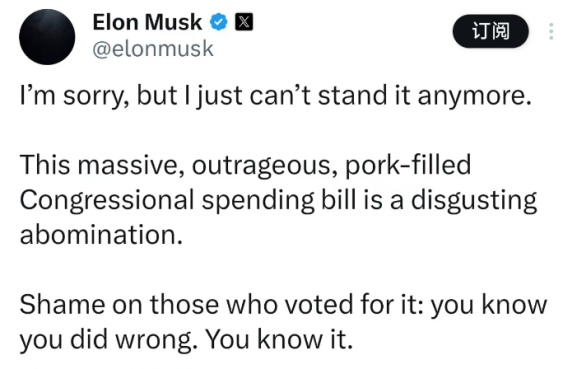Click the word "anymore." in the first line

pos(474,97)
